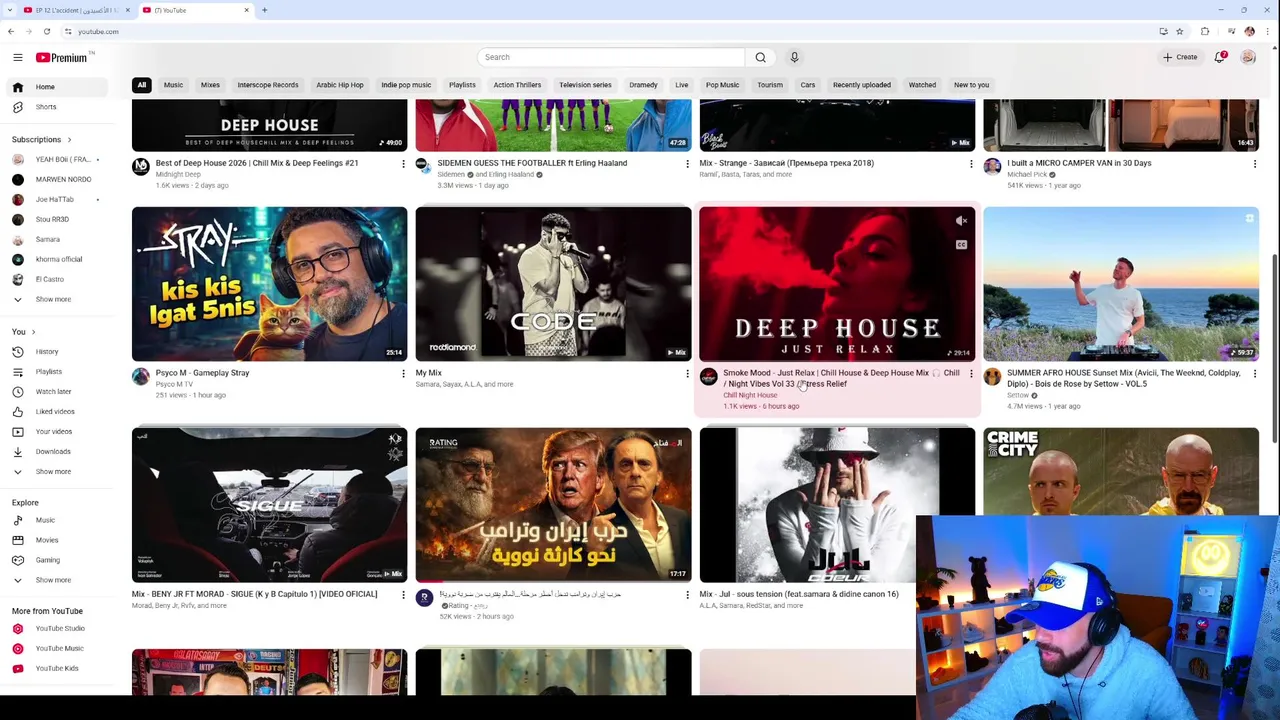This screenshot has height=720, width=1280.
Task: Expand the Subscriptions header chevron
Action: 69,140
